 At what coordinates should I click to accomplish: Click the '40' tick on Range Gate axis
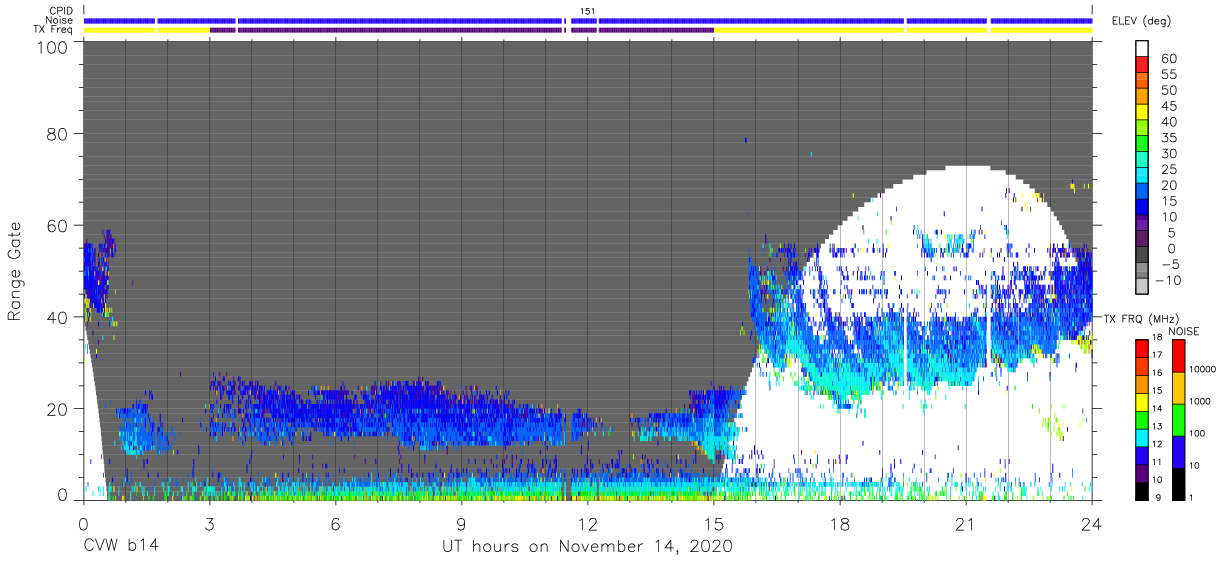(x=57, y=317)
